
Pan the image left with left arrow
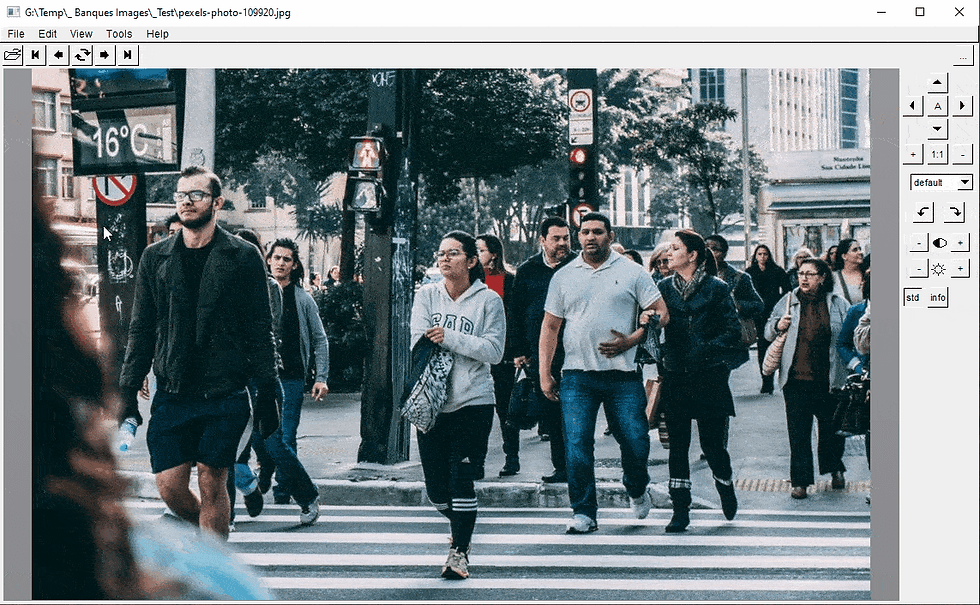912,106
